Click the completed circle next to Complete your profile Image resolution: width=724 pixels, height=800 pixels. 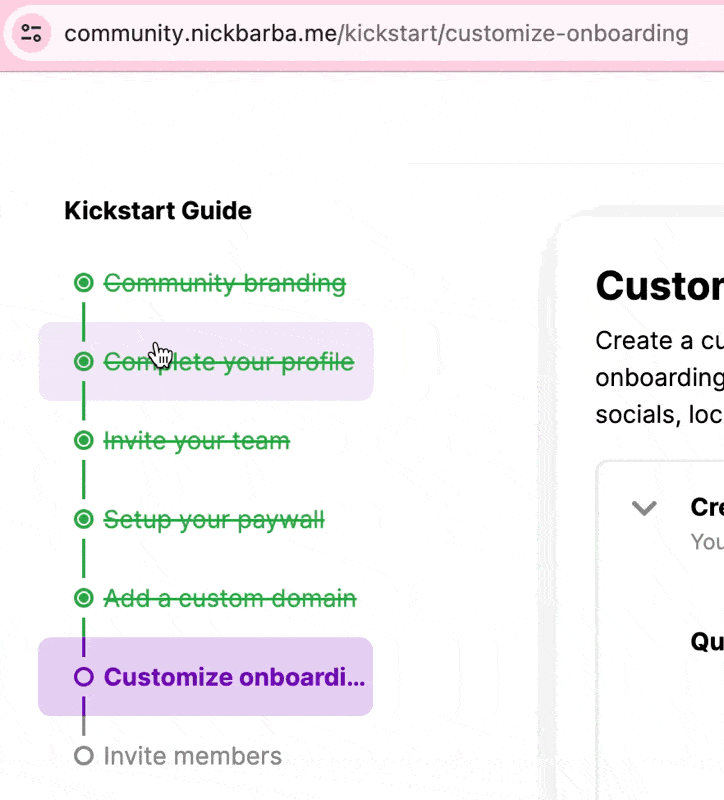84,362
